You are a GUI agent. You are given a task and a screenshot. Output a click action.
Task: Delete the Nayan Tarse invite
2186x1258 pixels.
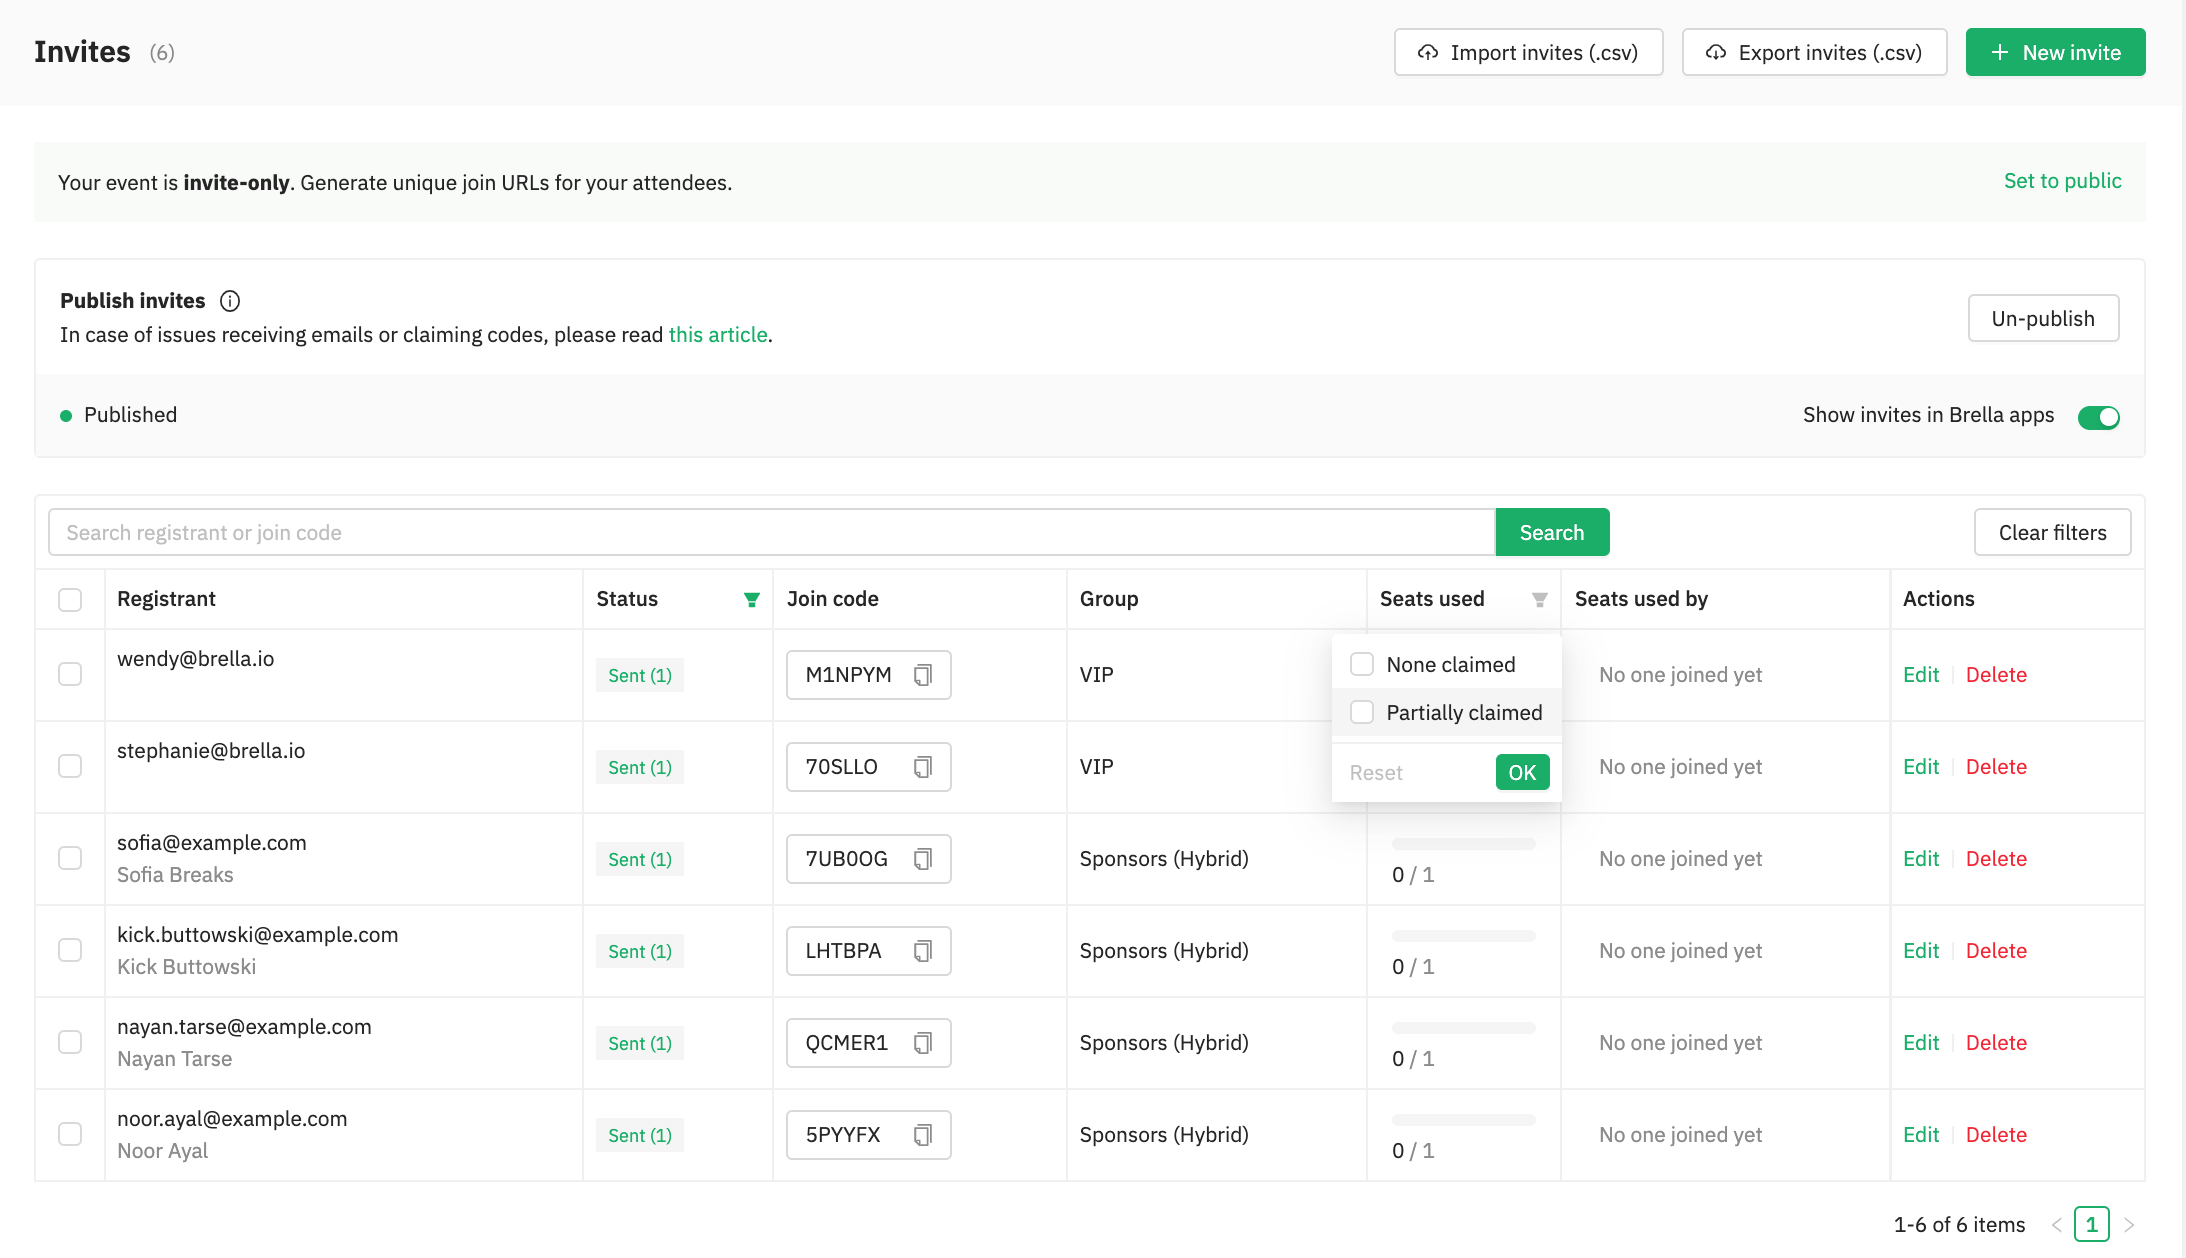[1996, 1043]
